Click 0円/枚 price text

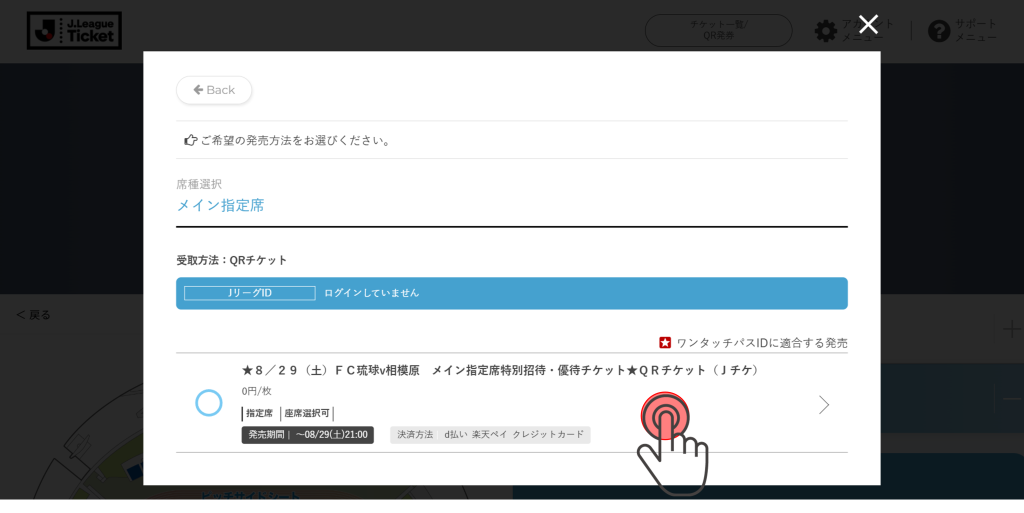[x=256, y=391]
